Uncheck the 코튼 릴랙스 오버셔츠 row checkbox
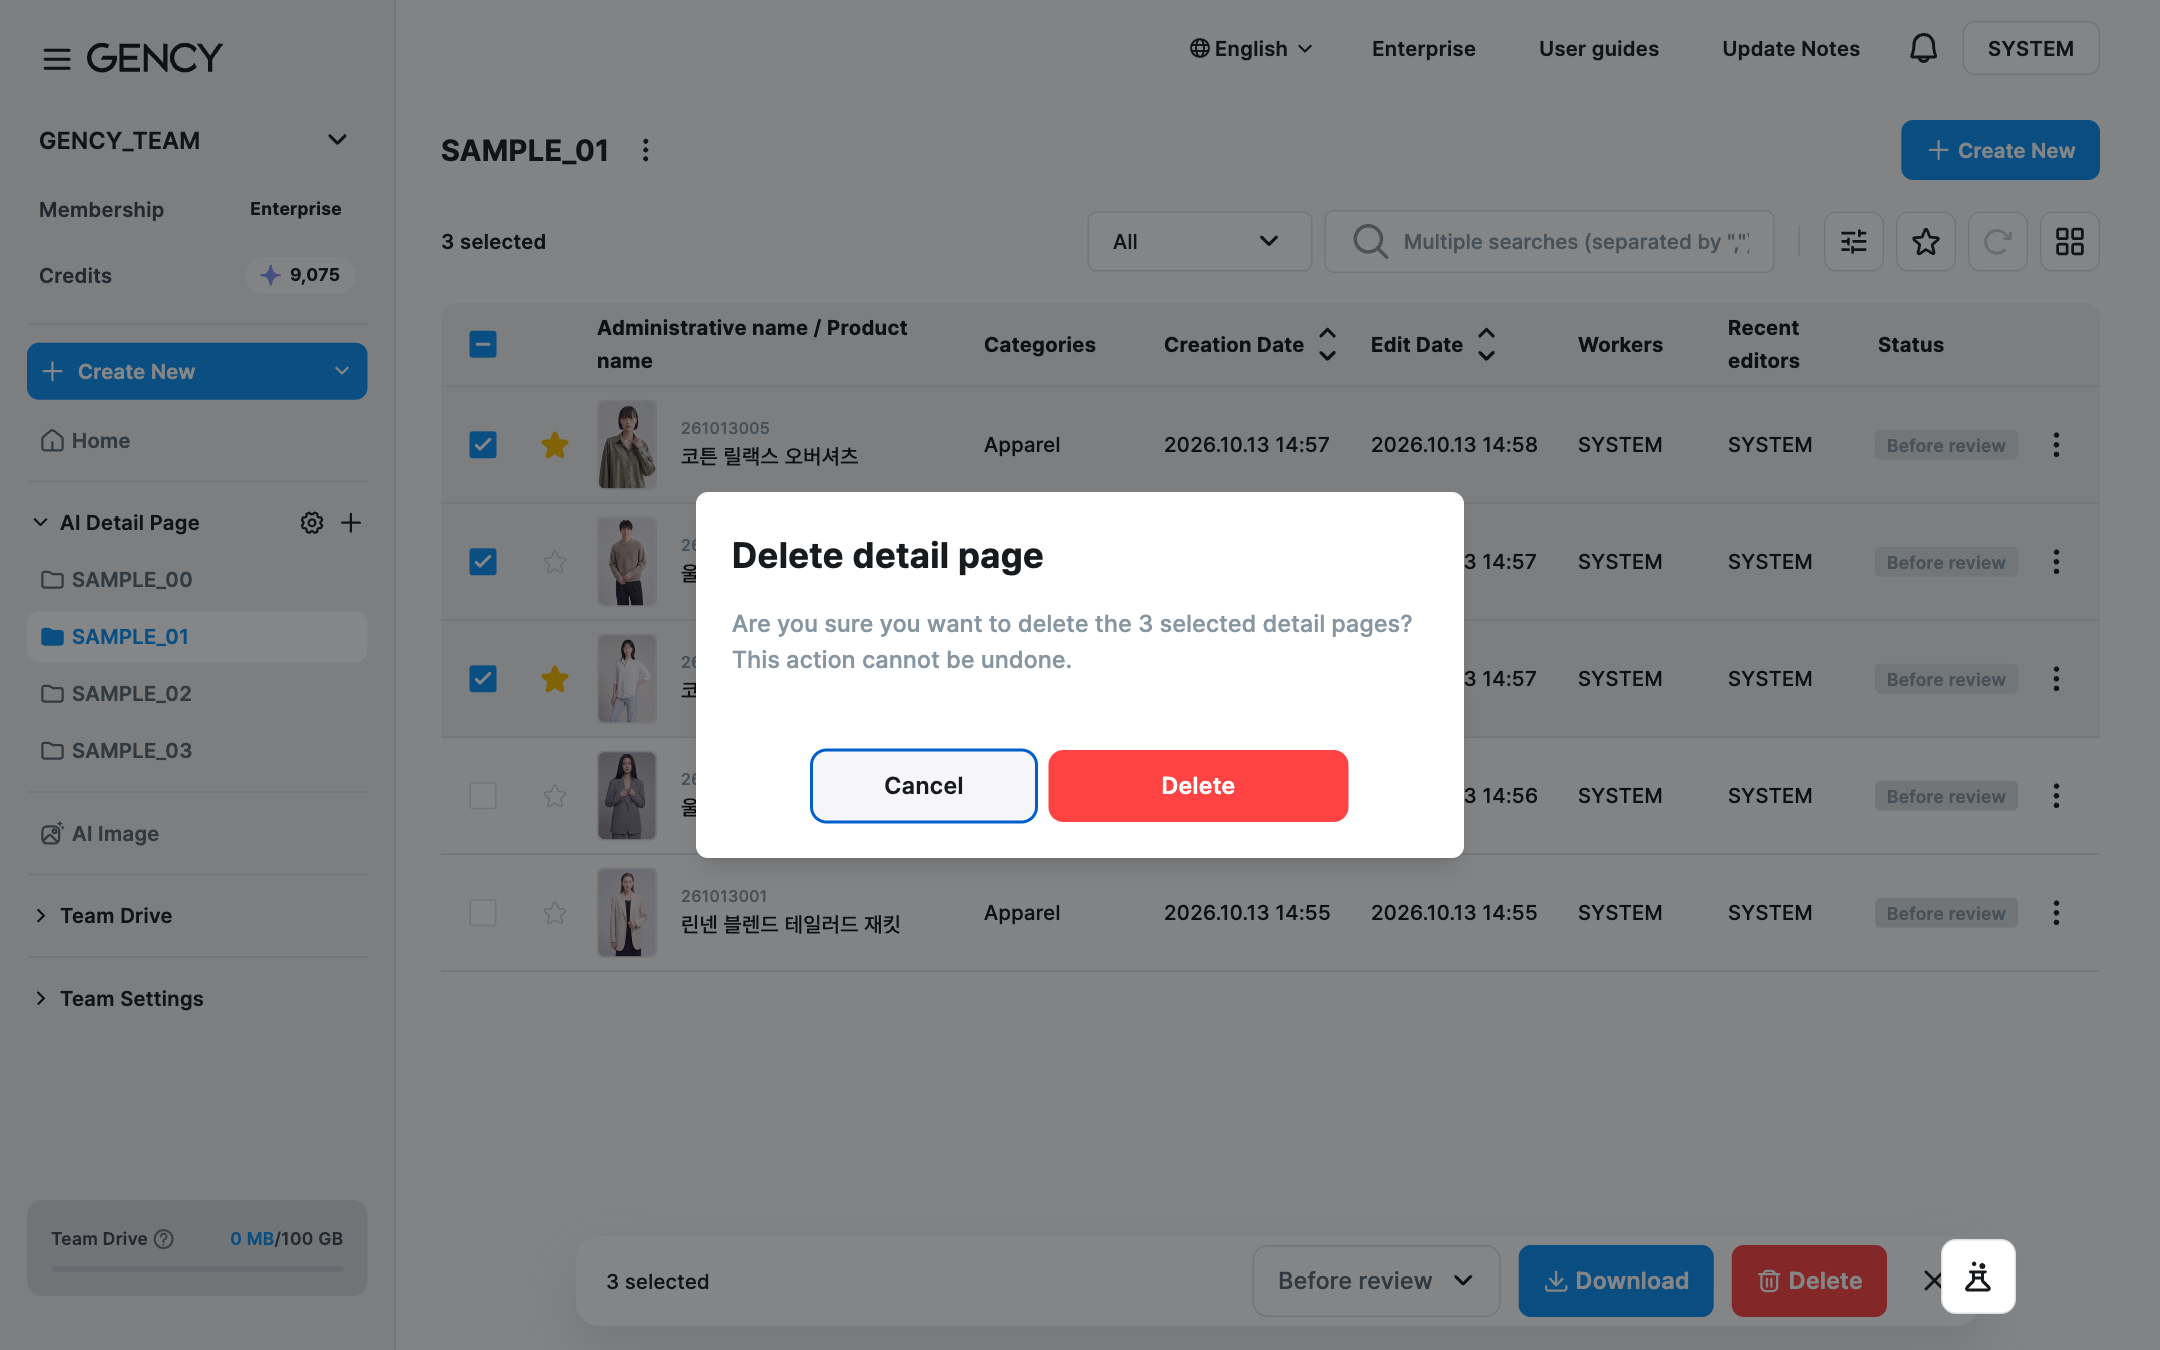This screenshot has height=1350, width=2160. [483, 445]
